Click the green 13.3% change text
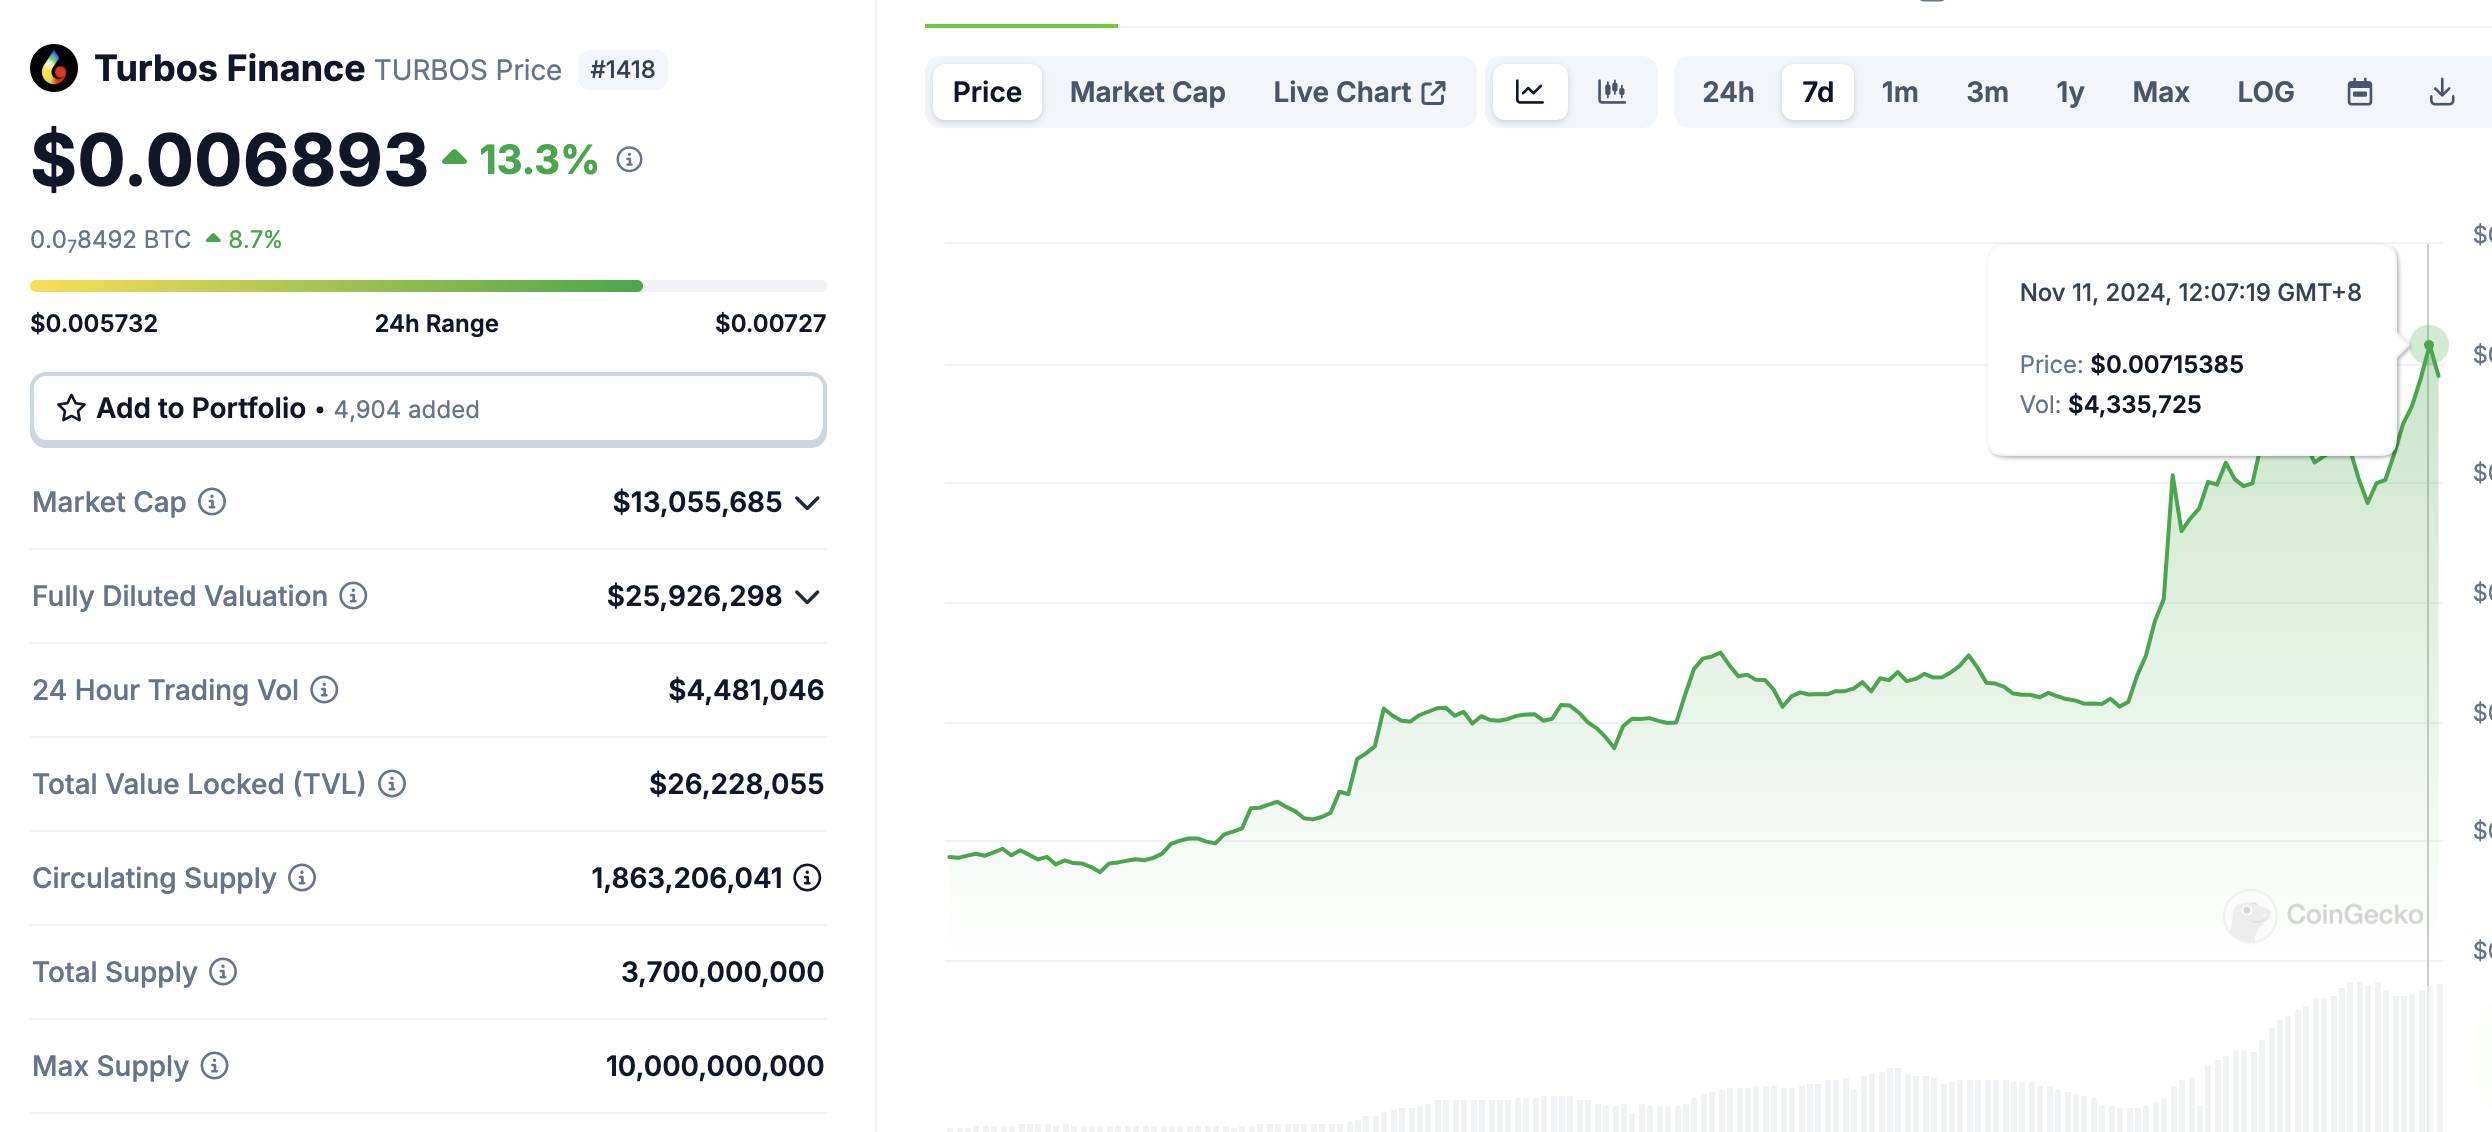2492x1132 pixels. point(538,160)
